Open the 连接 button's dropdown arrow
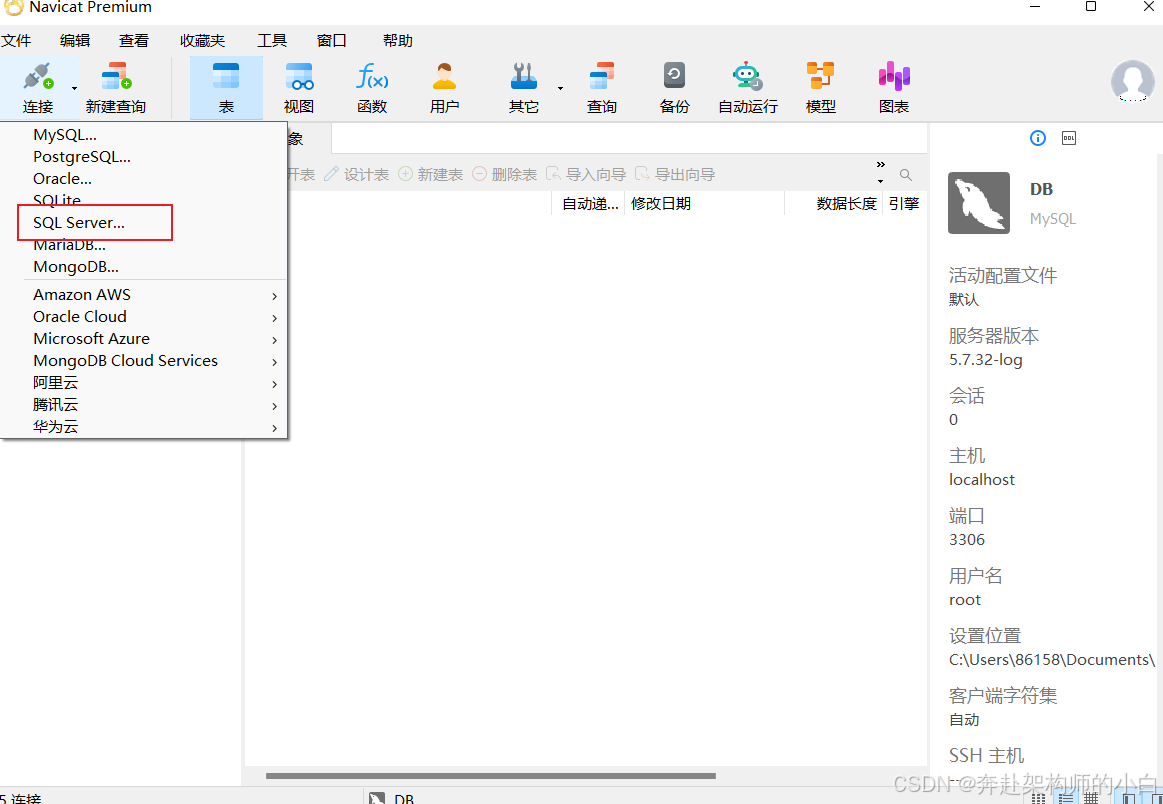The height and width of the screenshot is (804, 1163). [x=74, y=88]
